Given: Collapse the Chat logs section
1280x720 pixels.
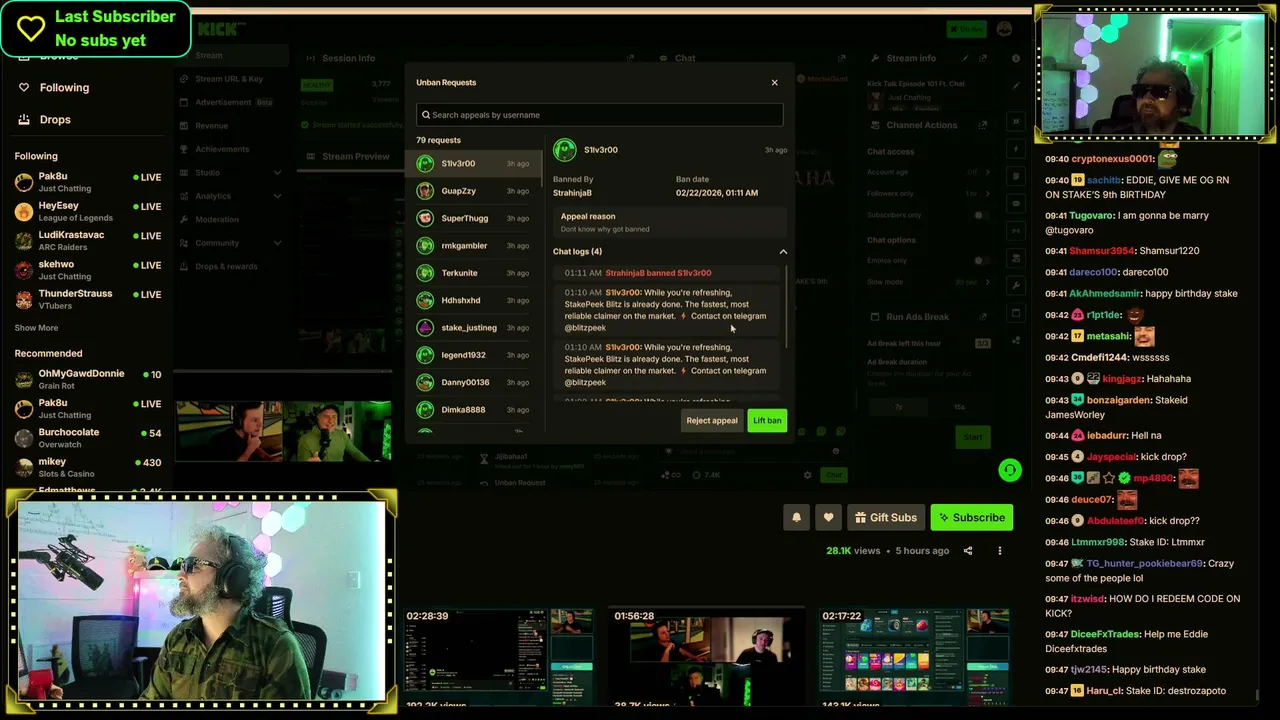Looking at the screenshot, I should 783,252.
